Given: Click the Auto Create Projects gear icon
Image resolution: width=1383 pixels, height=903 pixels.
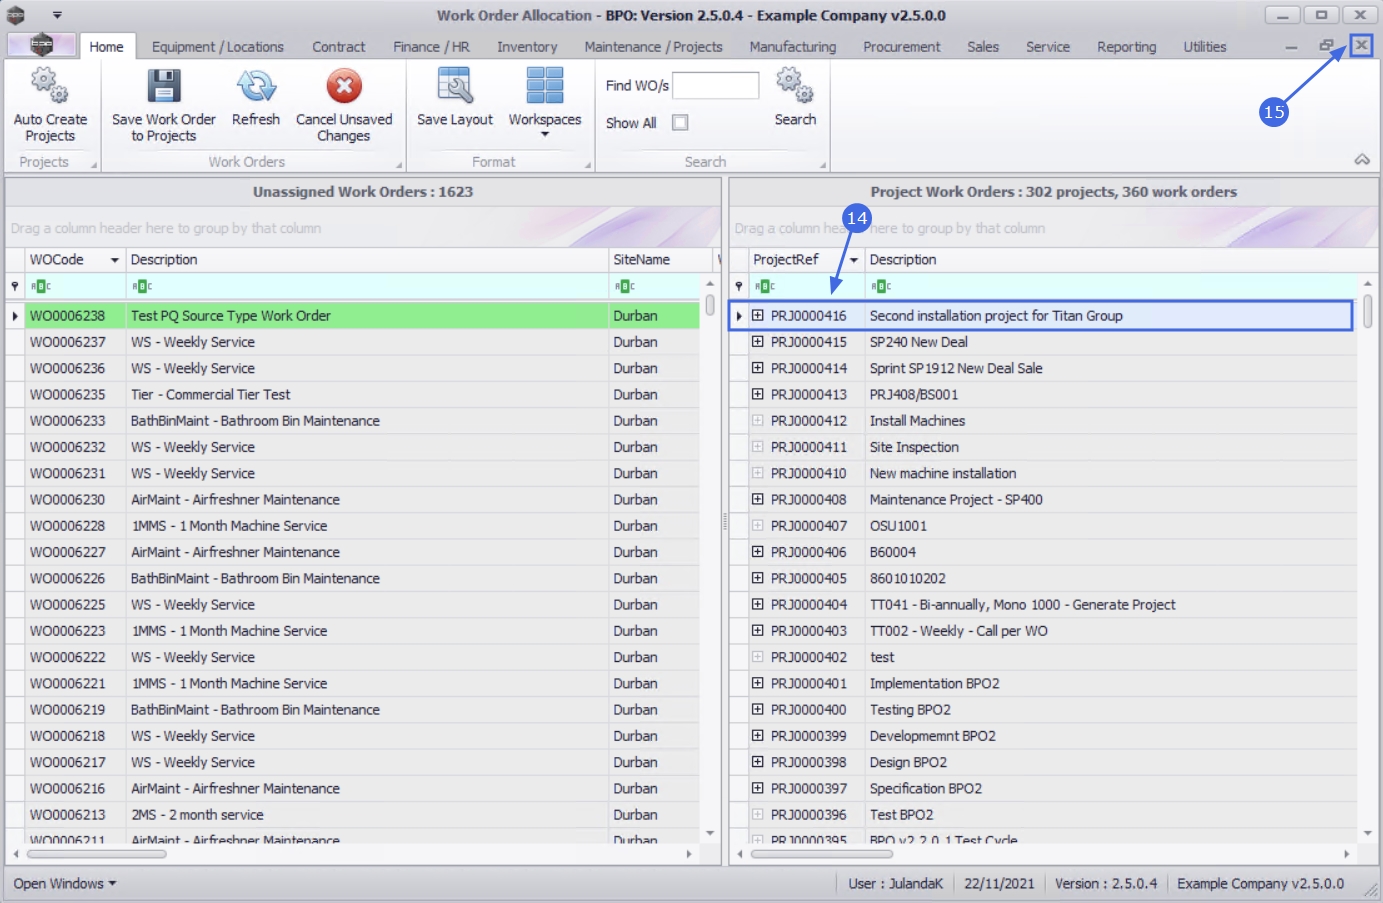Looking at the screenshot, I should 50,86.
